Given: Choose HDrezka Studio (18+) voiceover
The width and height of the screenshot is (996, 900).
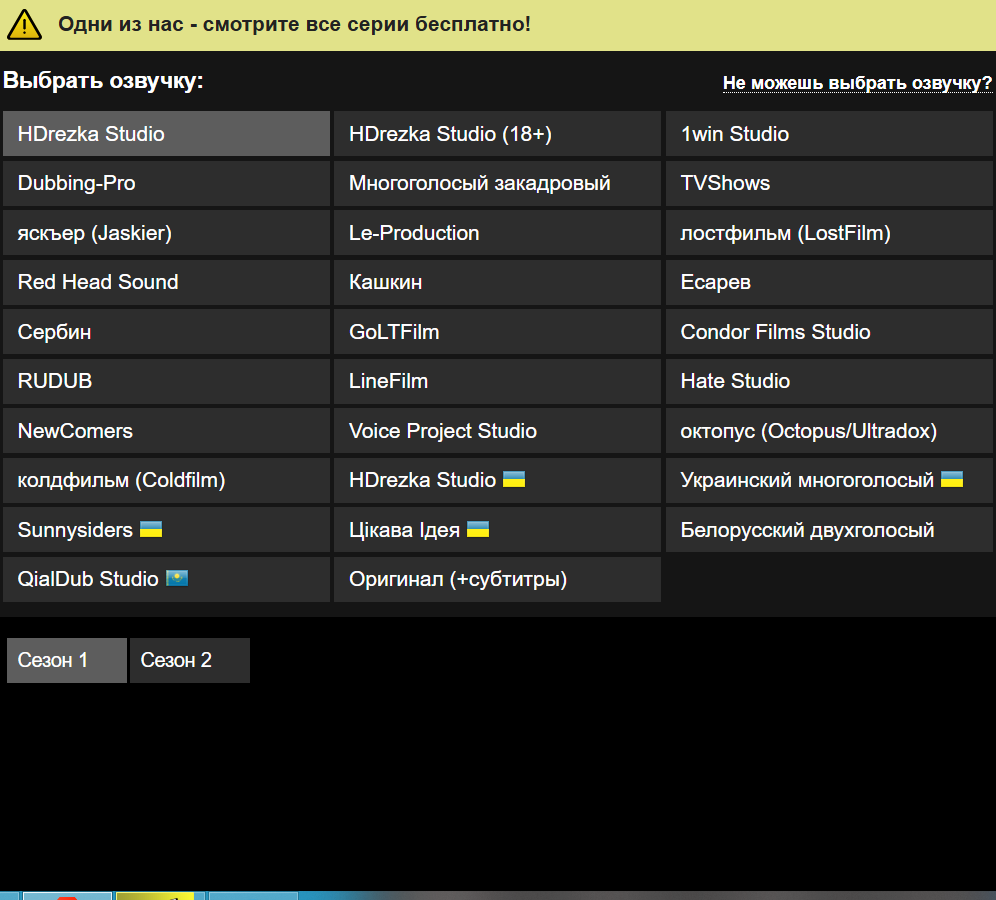Looking at the screenshot, I should coord(497,134).
